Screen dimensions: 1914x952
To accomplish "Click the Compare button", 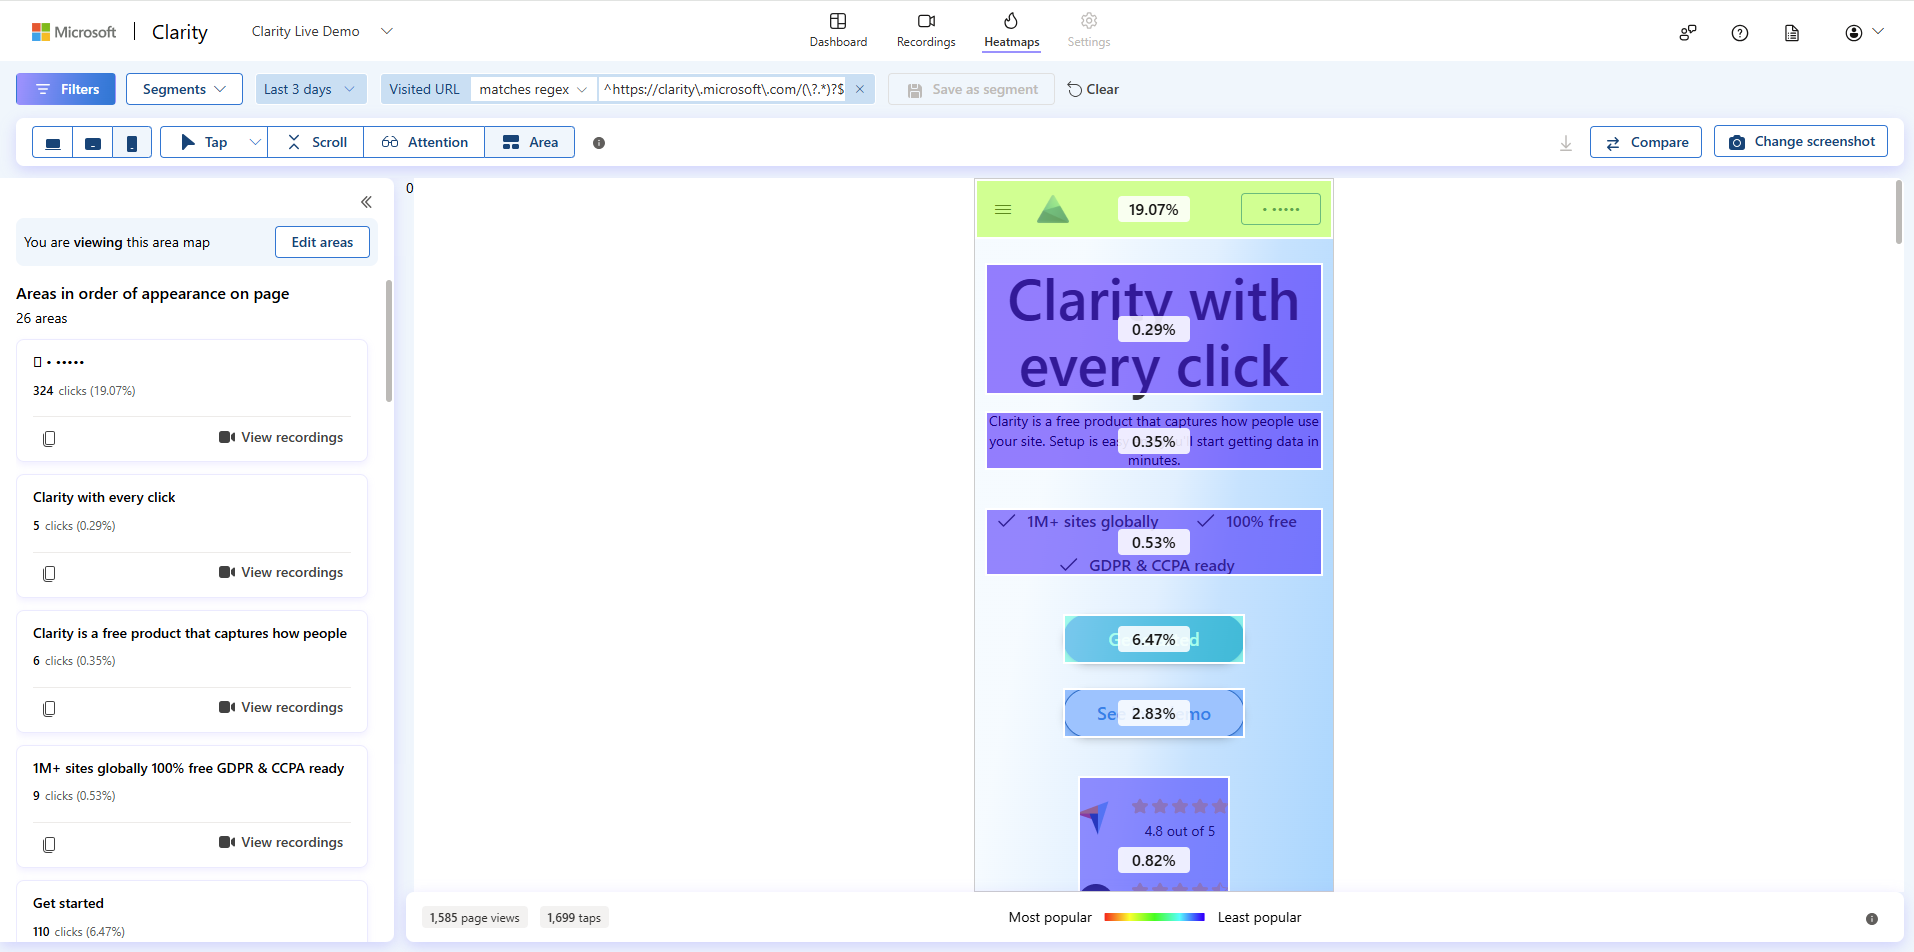I will coord(1646,142).
